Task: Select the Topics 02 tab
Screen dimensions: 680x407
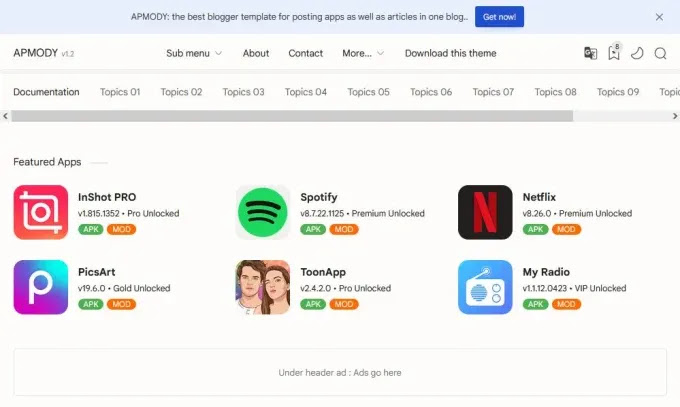Action: (x=181, y=92)
